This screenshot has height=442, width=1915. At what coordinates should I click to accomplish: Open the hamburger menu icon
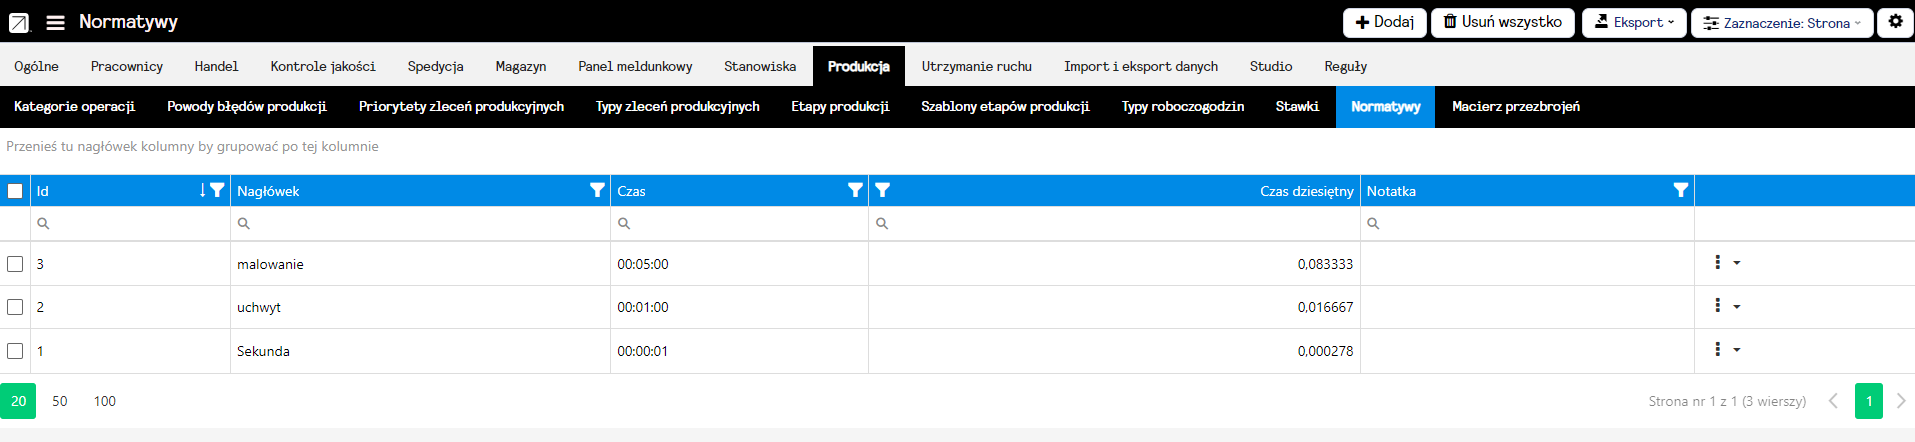(56, 22)
